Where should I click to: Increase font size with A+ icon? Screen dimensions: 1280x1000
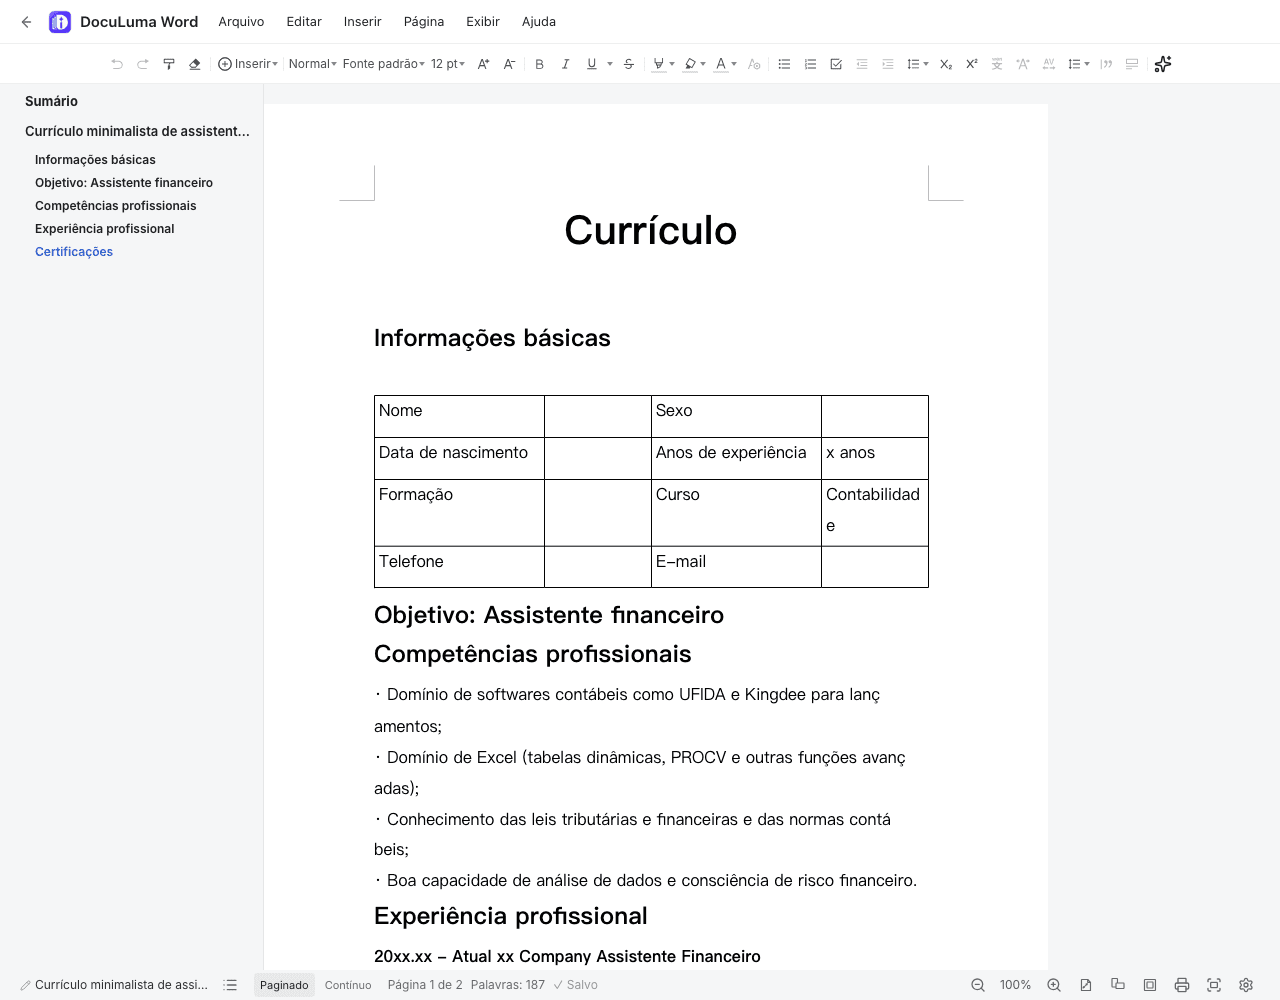[x=483, y=64]
